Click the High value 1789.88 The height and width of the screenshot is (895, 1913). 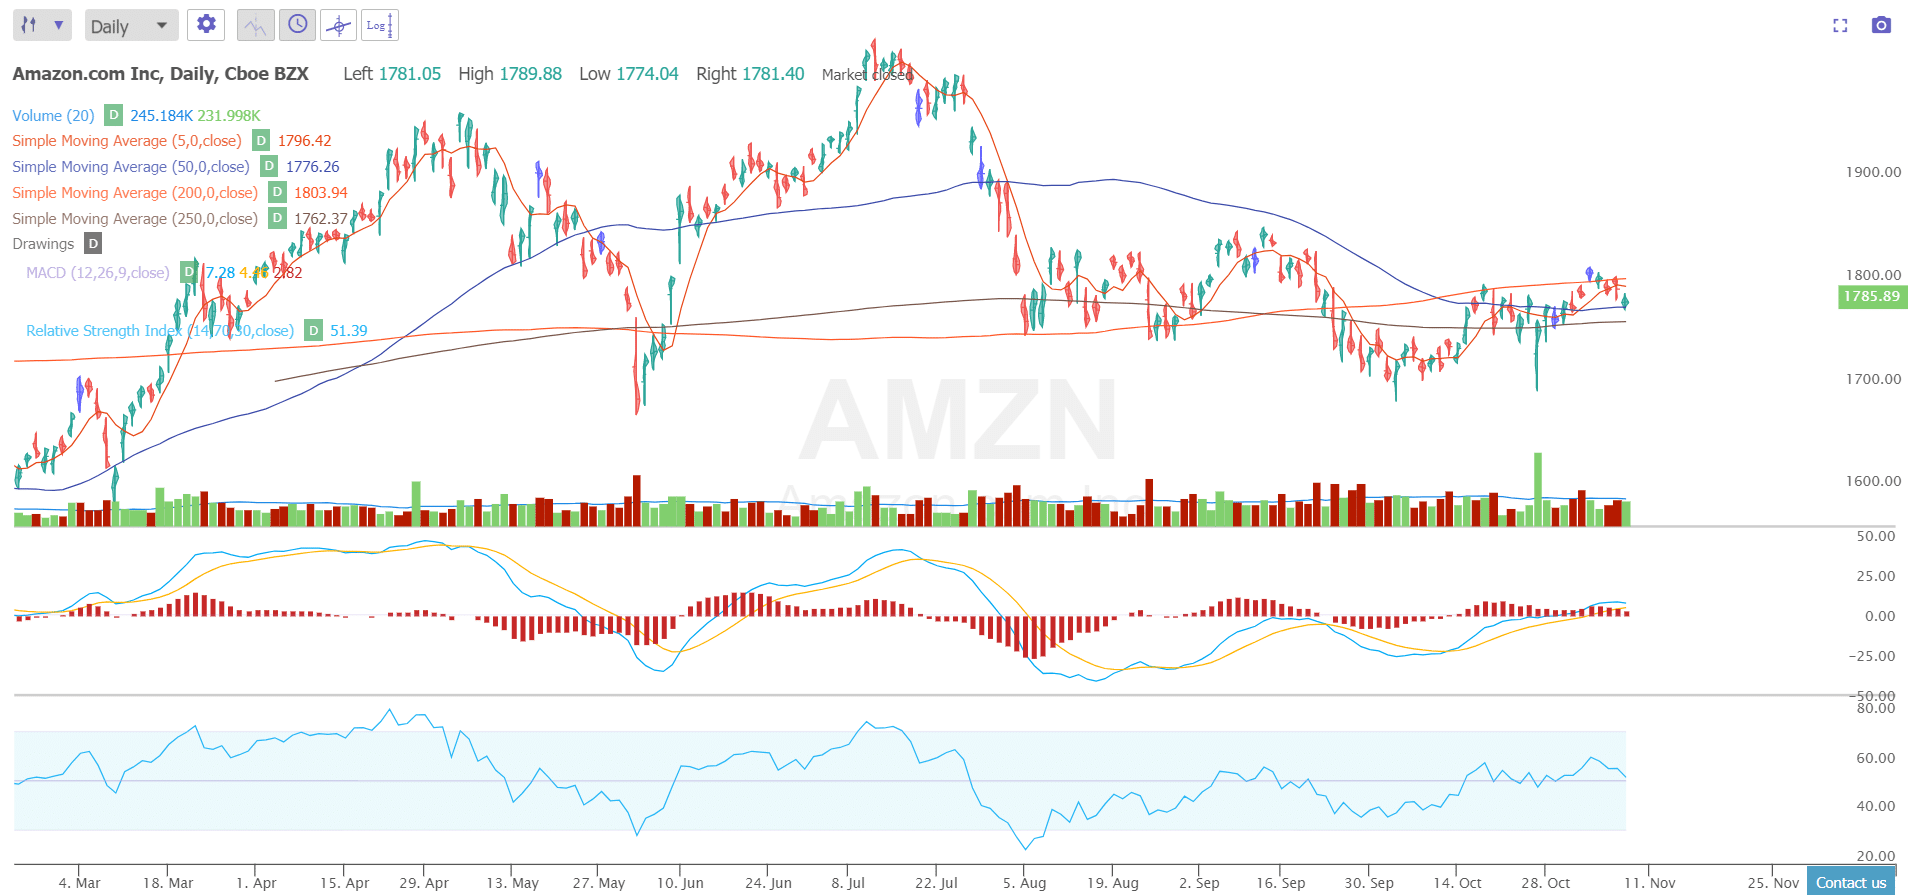(530, 74)
